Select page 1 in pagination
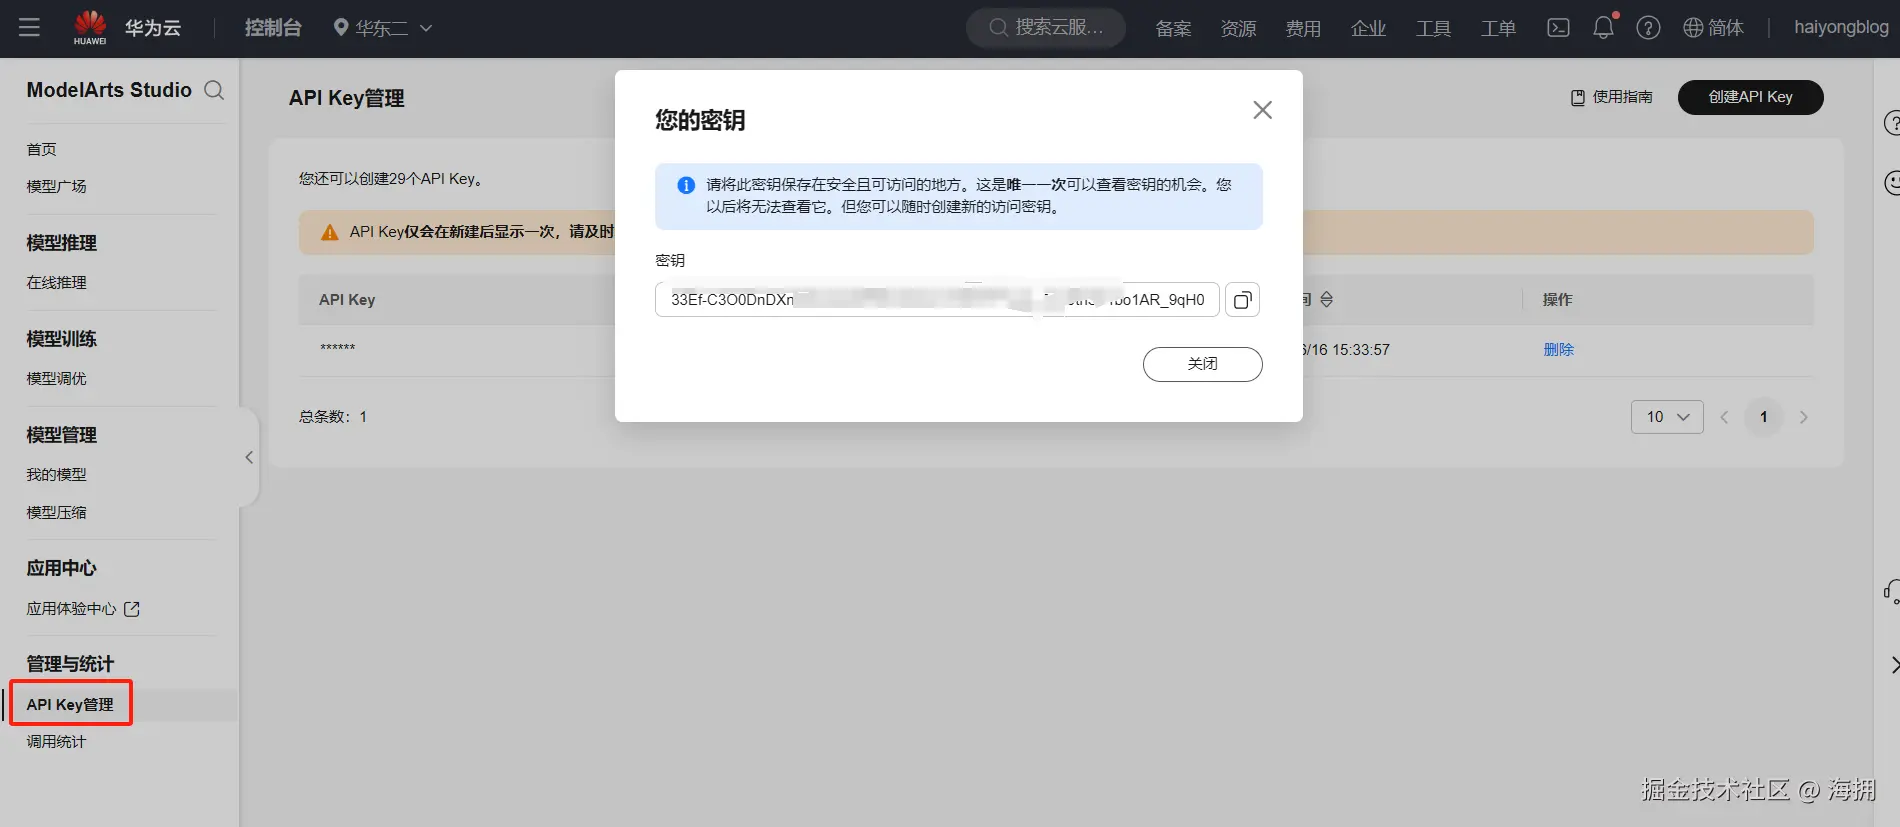This screenshot has height=827, width=1900. pyautogui.click(x=1764, y=417)
